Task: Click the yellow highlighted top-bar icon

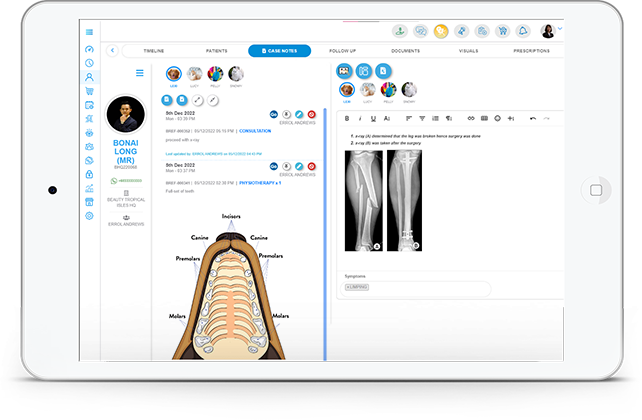Action: pos(441,31)
